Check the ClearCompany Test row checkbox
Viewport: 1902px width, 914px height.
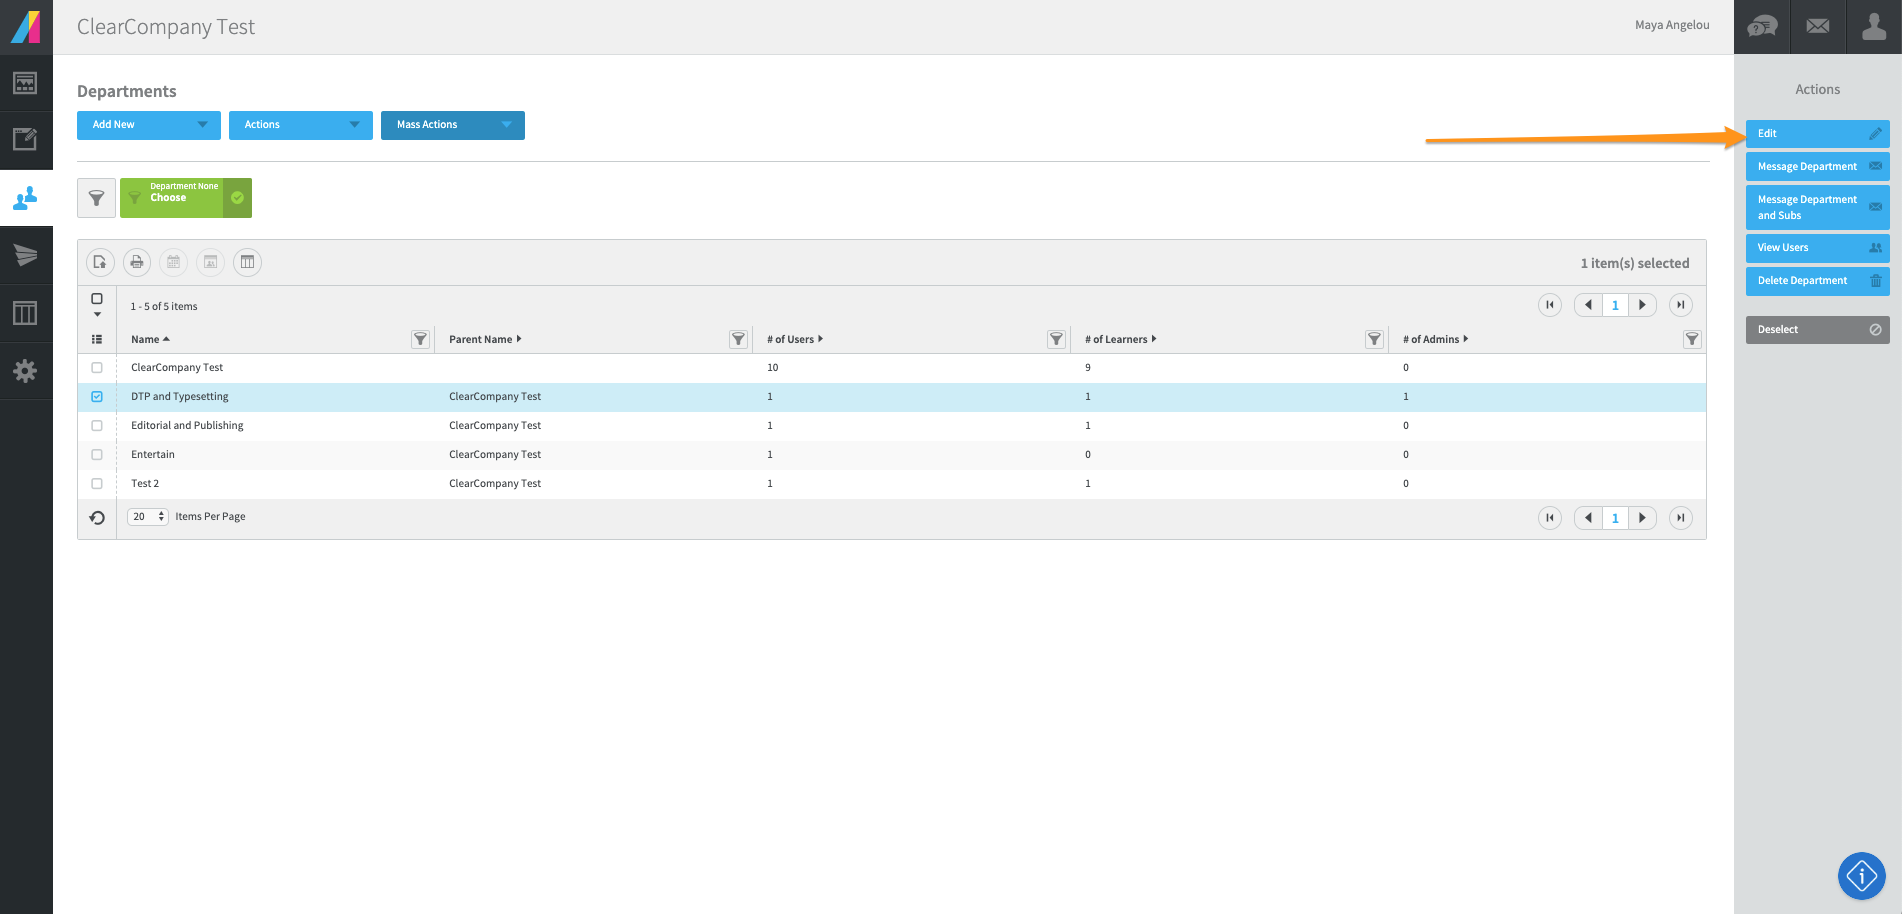[97, 368]
